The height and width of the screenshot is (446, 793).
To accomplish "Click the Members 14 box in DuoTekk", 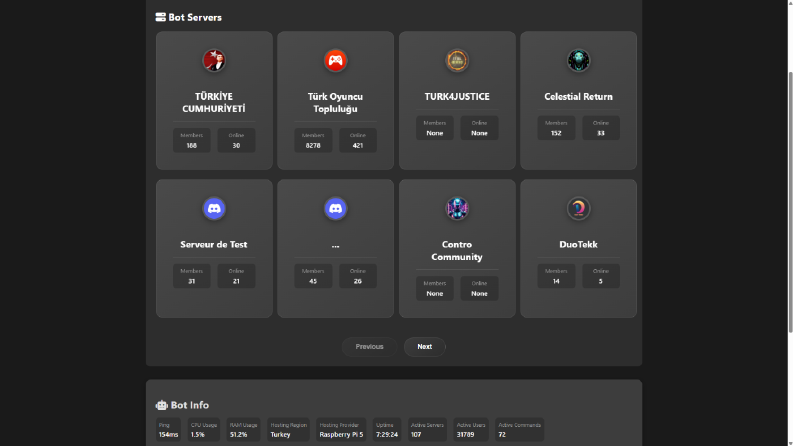I will (x=556, y=276).
